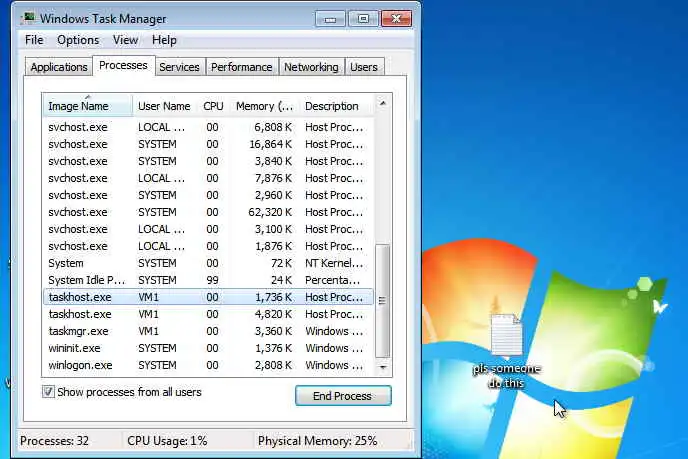688x459 pixels.
Task: Sort by Image Name column header
Action: [x=87, y=106]
